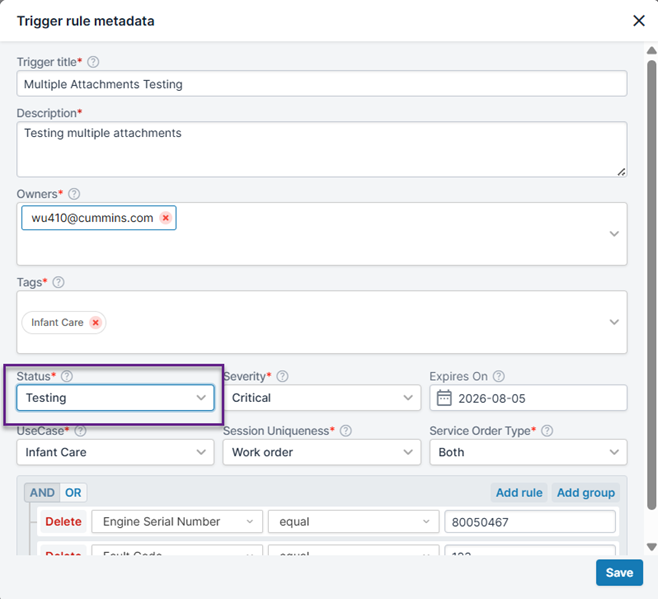Click help icon beside Tags label

coord(58,282)
